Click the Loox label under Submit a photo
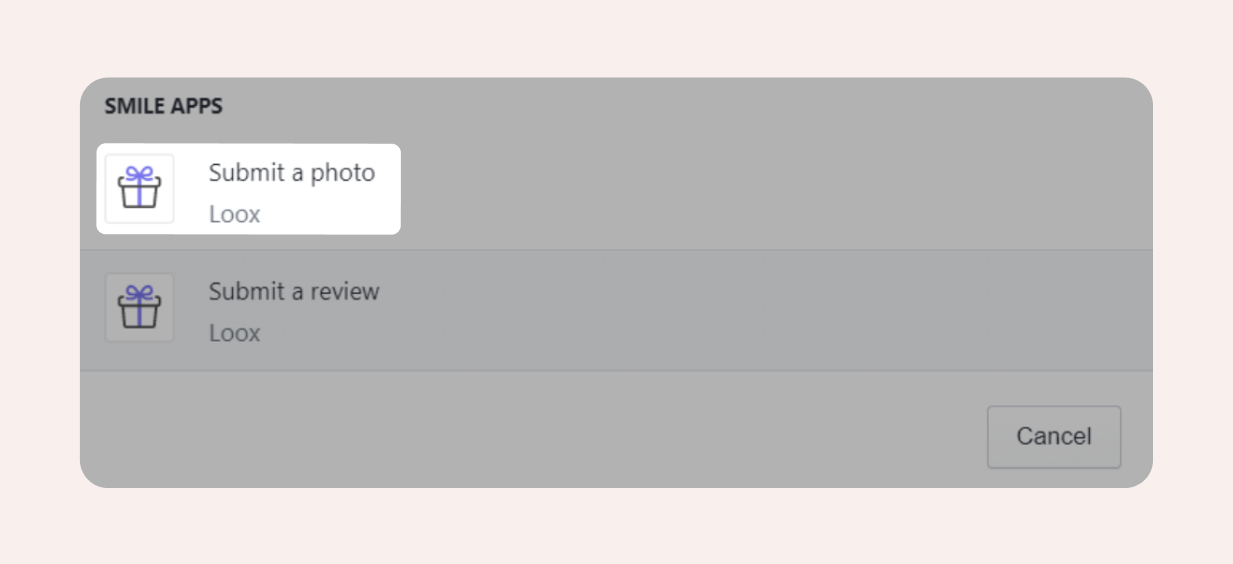This screenshot has width=1233, height=564. [234, 214]
